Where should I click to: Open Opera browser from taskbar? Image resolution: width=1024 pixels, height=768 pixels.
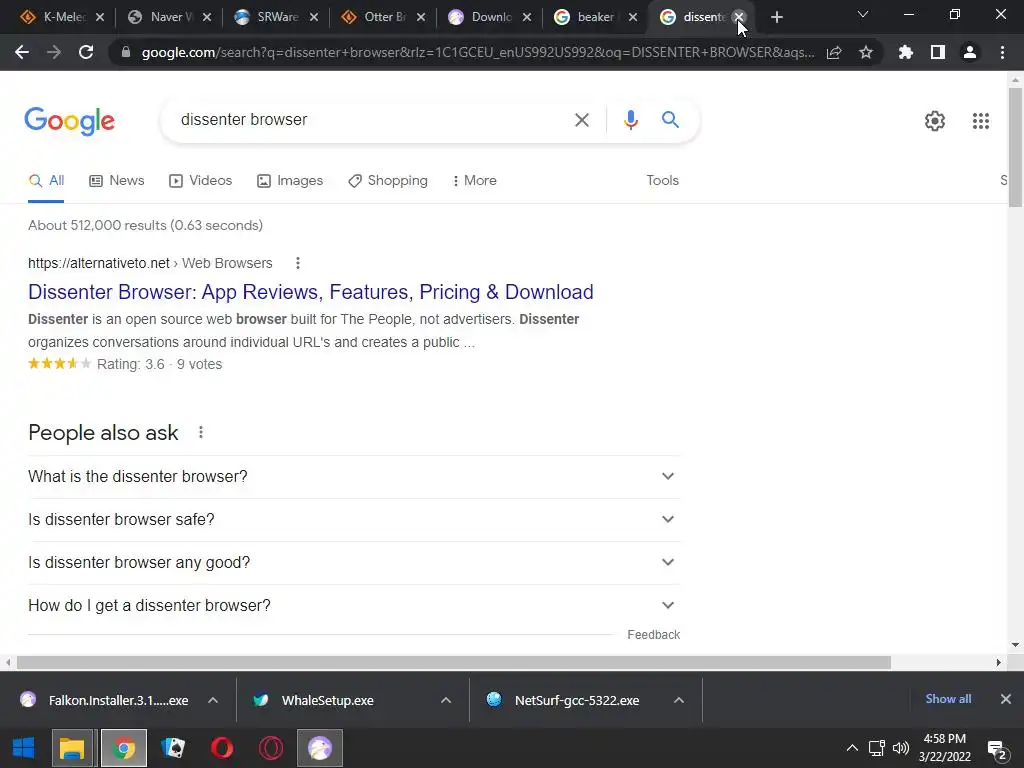pos(222,748)
